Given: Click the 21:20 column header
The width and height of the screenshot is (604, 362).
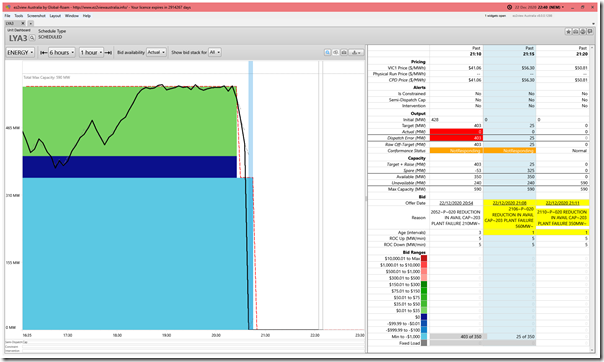Looking at the screenshot, I should pyautogui.click(x=582, y=54).
